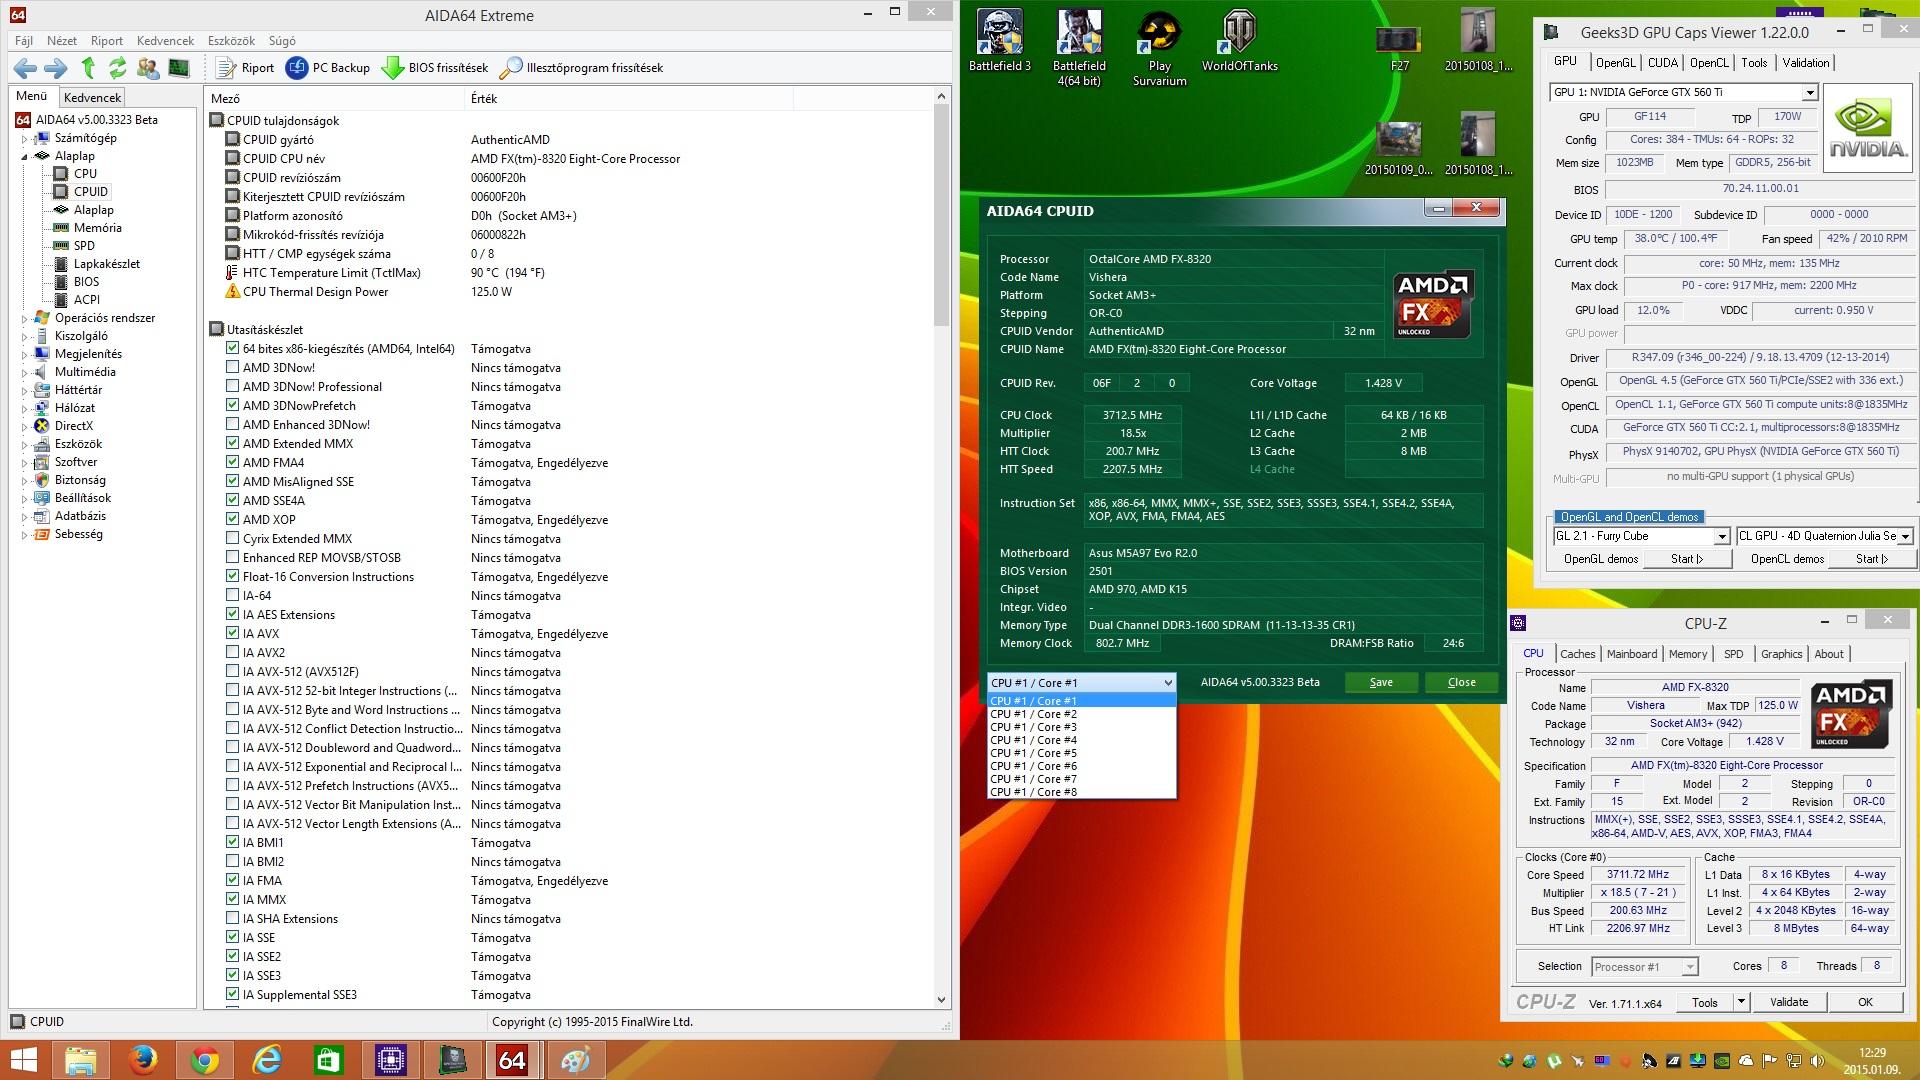1920x1080 pixels.
Task: Click the green refresh arrows icon
Action: tap(118, 68)
